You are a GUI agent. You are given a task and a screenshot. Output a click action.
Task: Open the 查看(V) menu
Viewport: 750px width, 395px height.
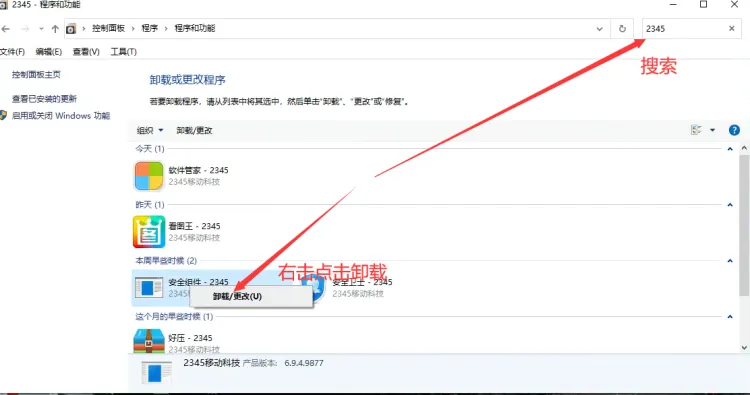pyautogui.click(x=86, y=52)
